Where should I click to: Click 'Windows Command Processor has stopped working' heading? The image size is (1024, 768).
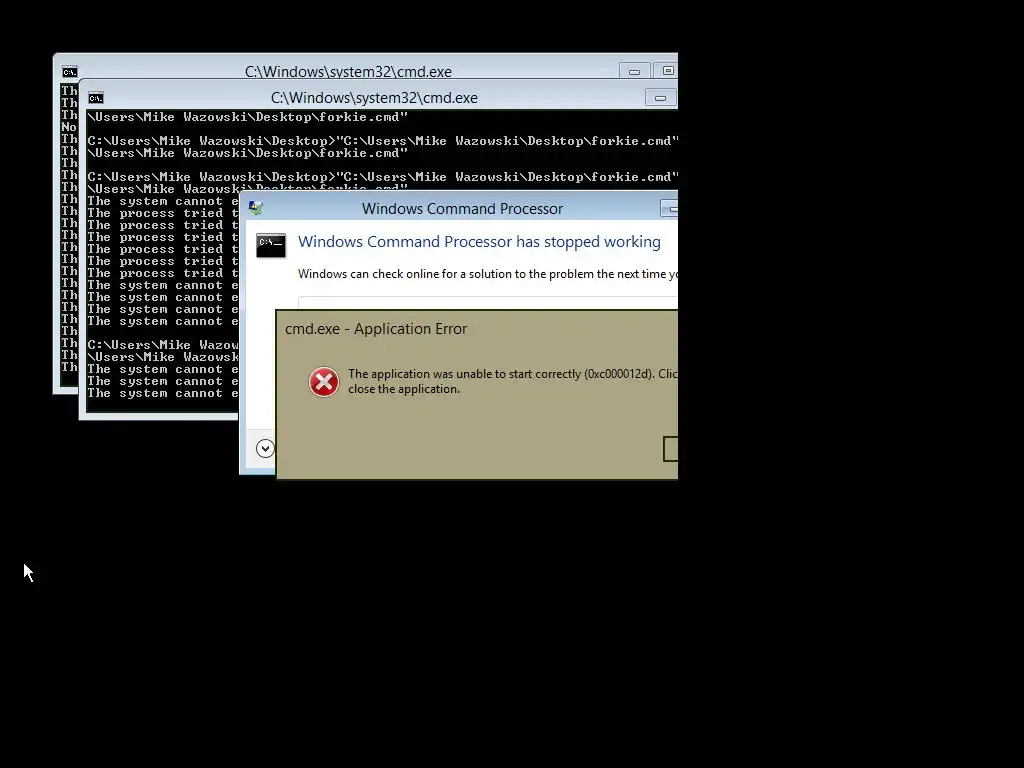pyautogui.click(x=479, y=242)
